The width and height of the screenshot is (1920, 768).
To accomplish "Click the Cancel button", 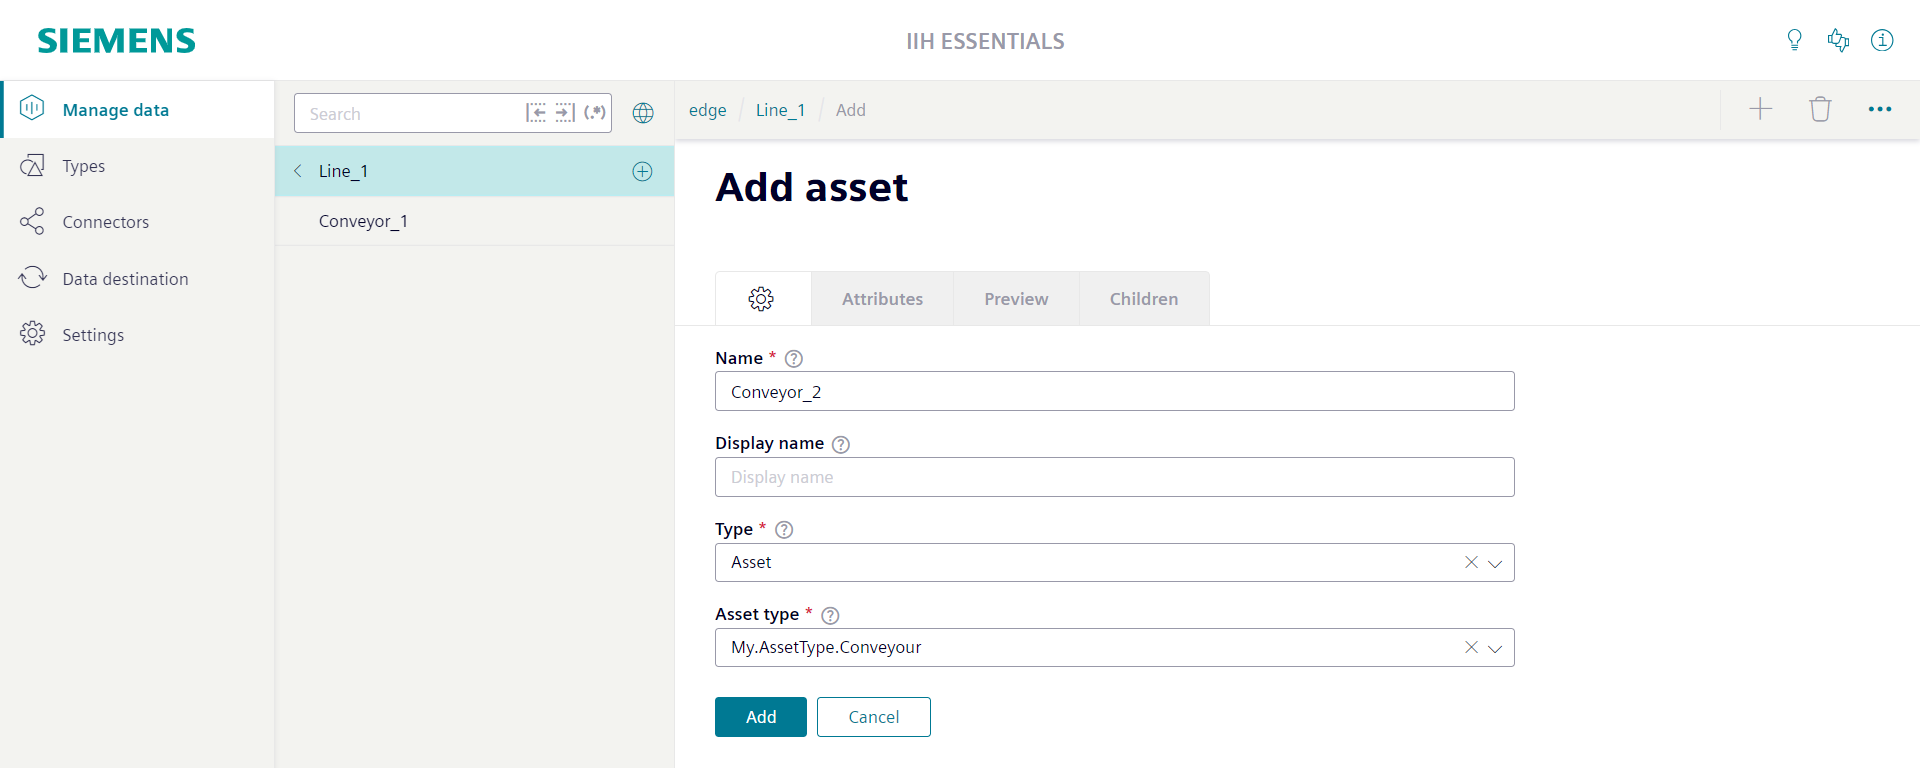I will (x=874, y=717).
